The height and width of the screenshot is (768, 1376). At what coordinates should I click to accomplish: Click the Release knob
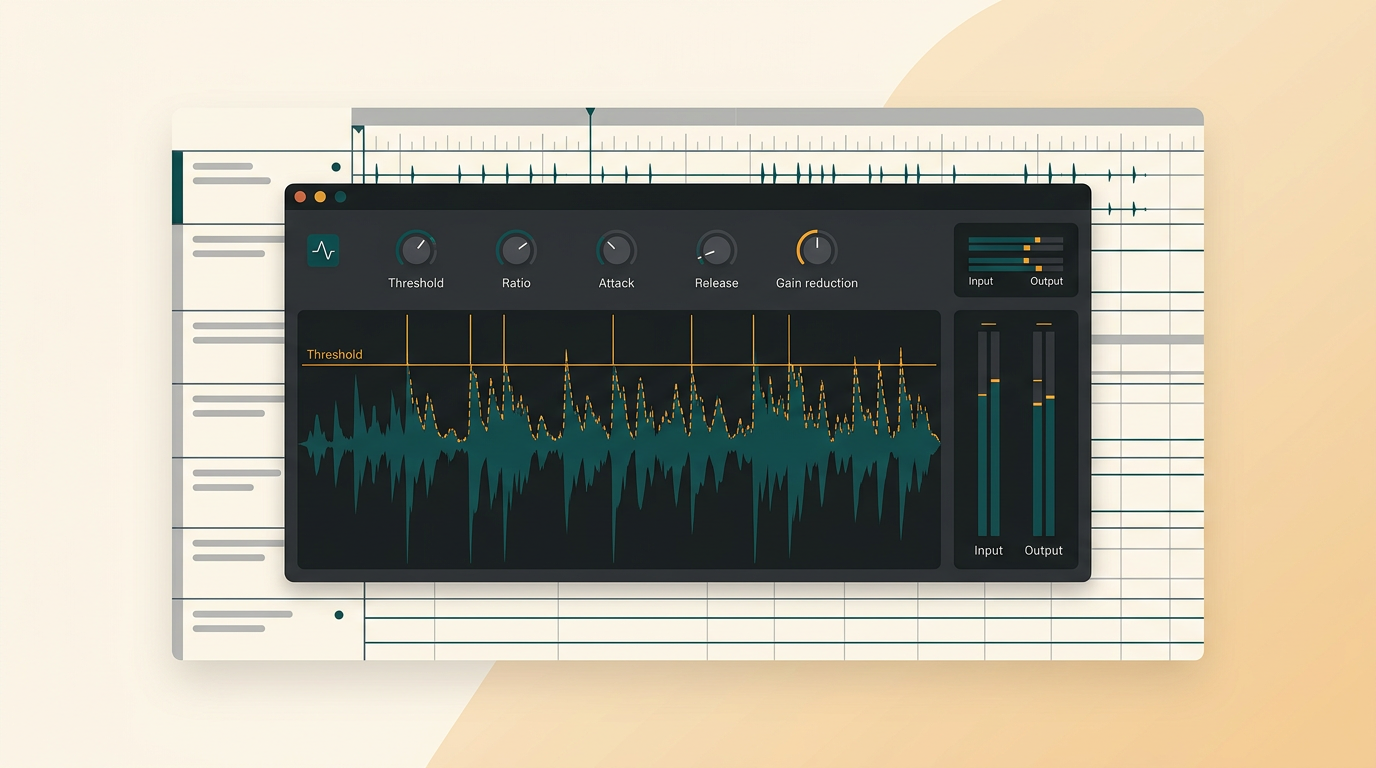point(716,249)
